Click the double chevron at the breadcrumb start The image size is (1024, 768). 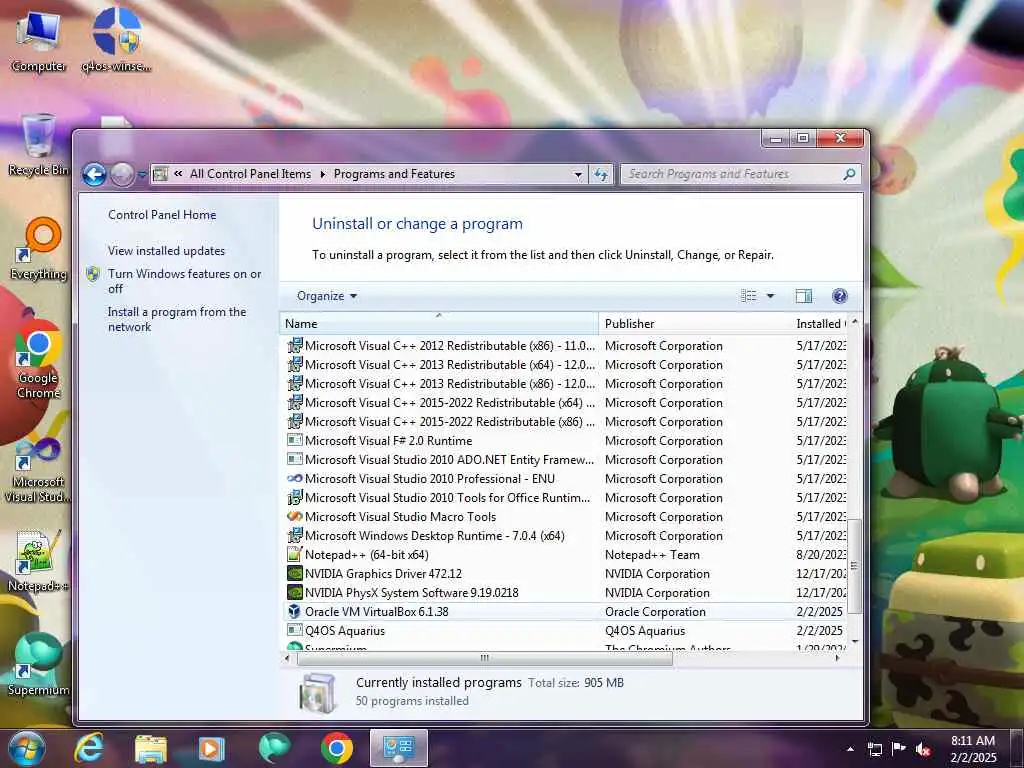(178, 174)
